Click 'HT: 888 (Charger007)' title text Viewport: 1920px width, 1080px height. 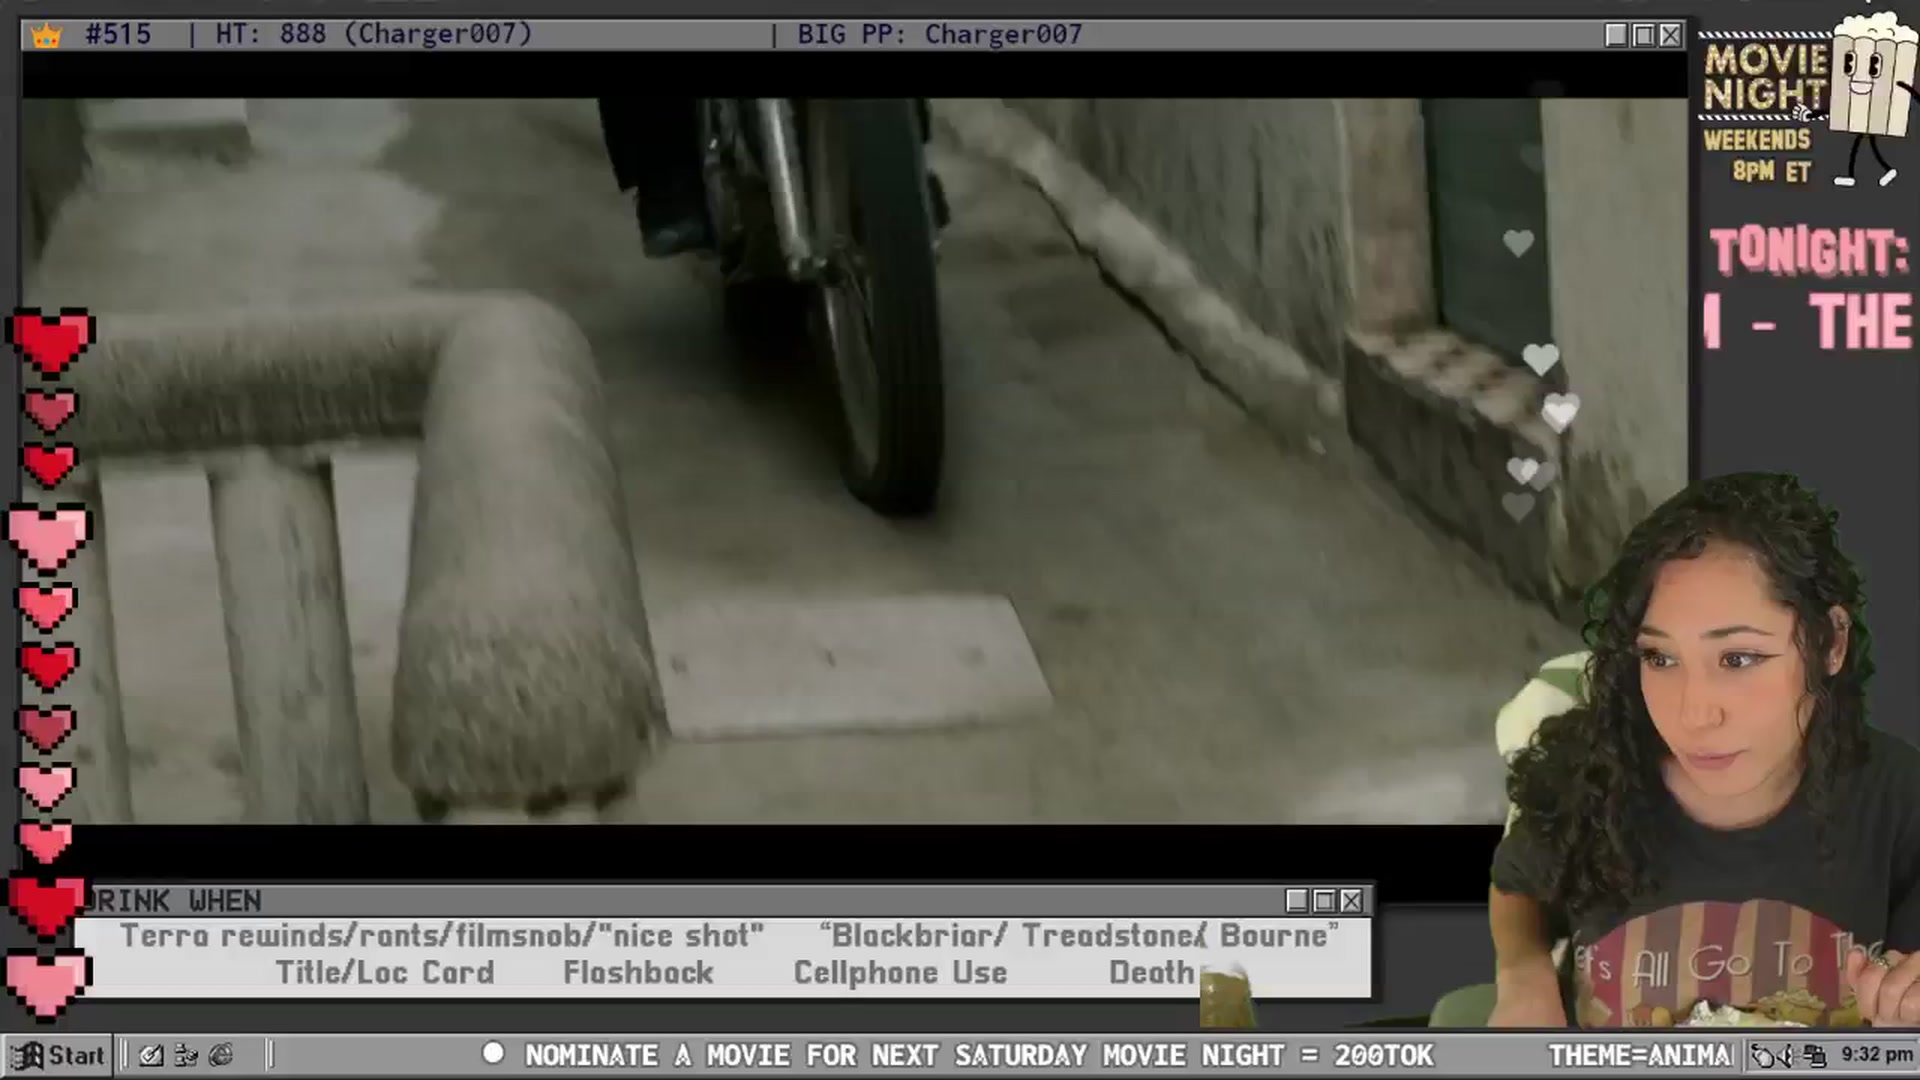click(374, 35)
